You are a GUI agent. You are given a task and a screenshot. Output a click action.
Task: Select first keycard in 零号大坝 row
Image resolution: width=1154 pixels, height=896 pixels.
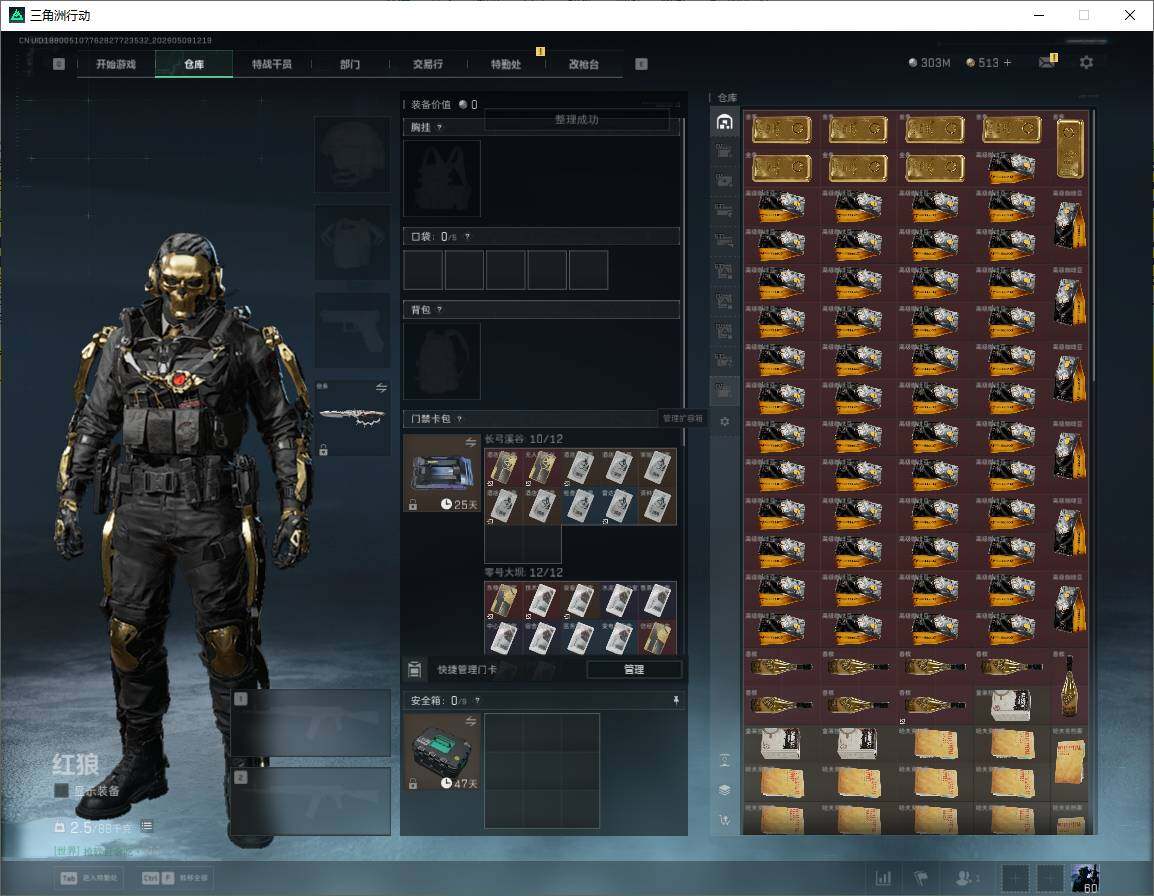click(x=503, y=602)
